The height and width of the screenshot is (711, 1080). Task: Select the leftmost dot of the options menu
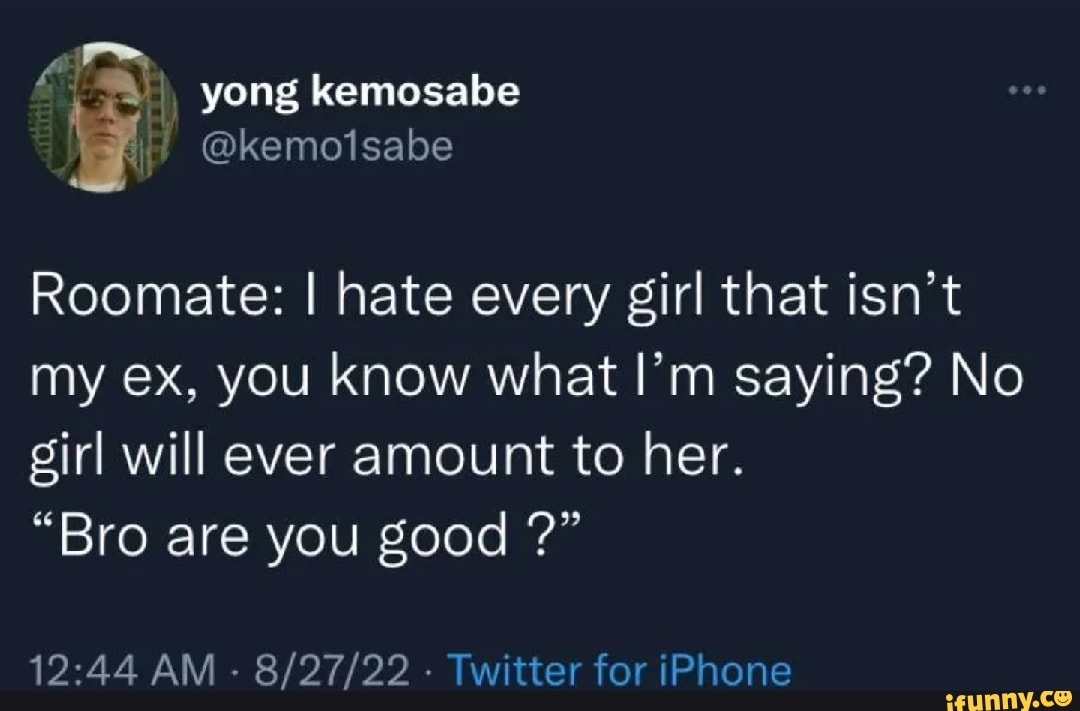(x=1013, y=88)
